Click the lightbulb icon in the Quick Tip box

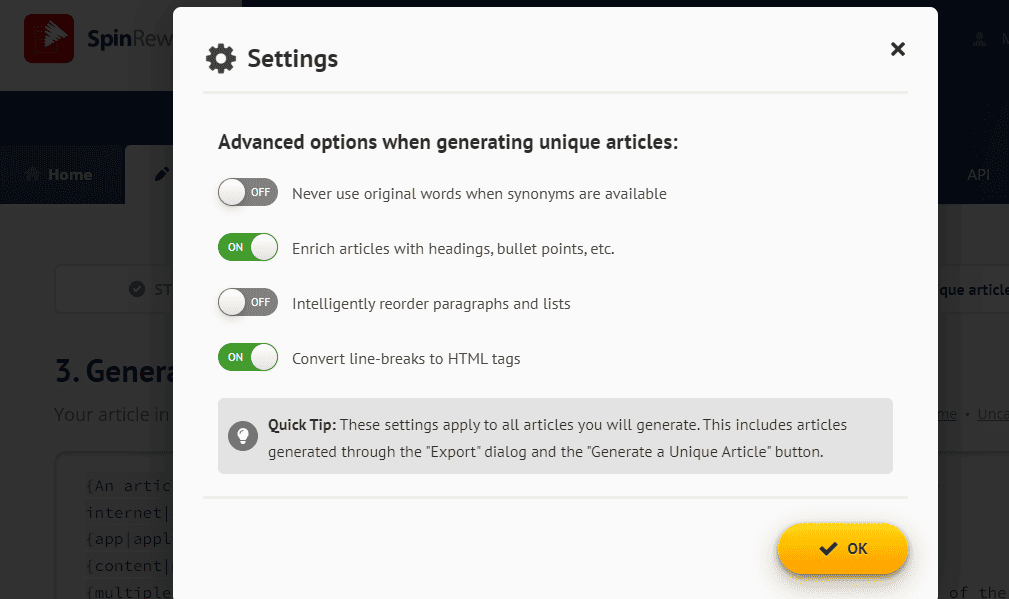(242, 436)
